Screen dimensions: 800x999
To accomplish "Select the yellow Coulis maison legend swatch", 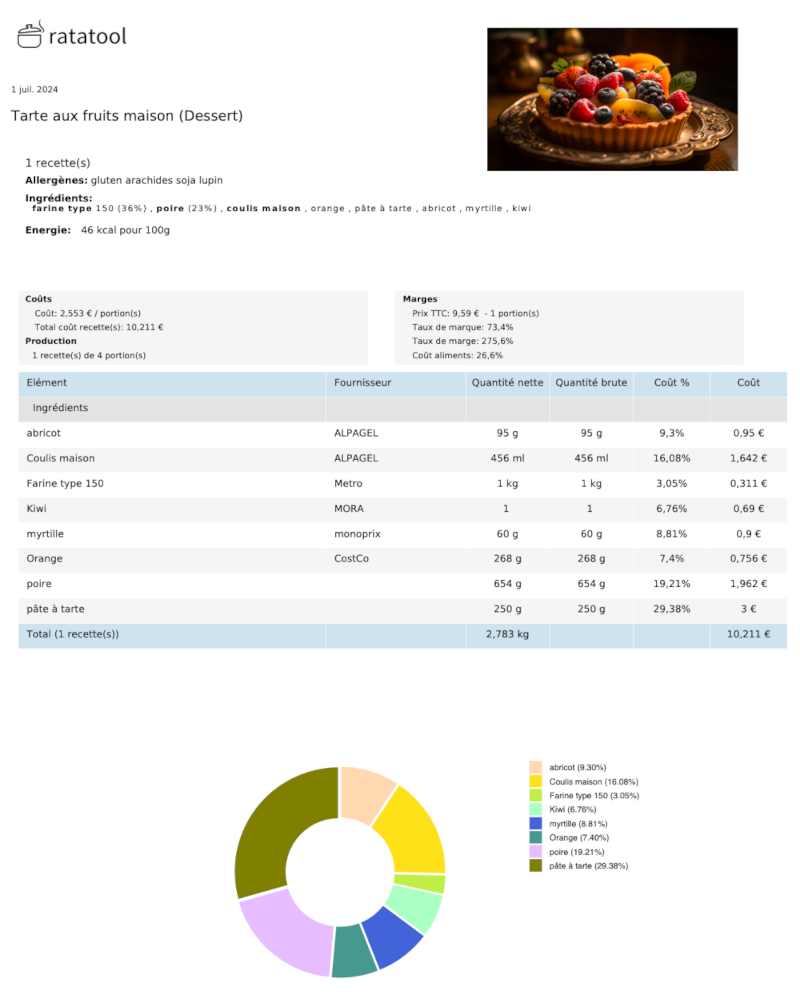I will [x=535, y=781].
